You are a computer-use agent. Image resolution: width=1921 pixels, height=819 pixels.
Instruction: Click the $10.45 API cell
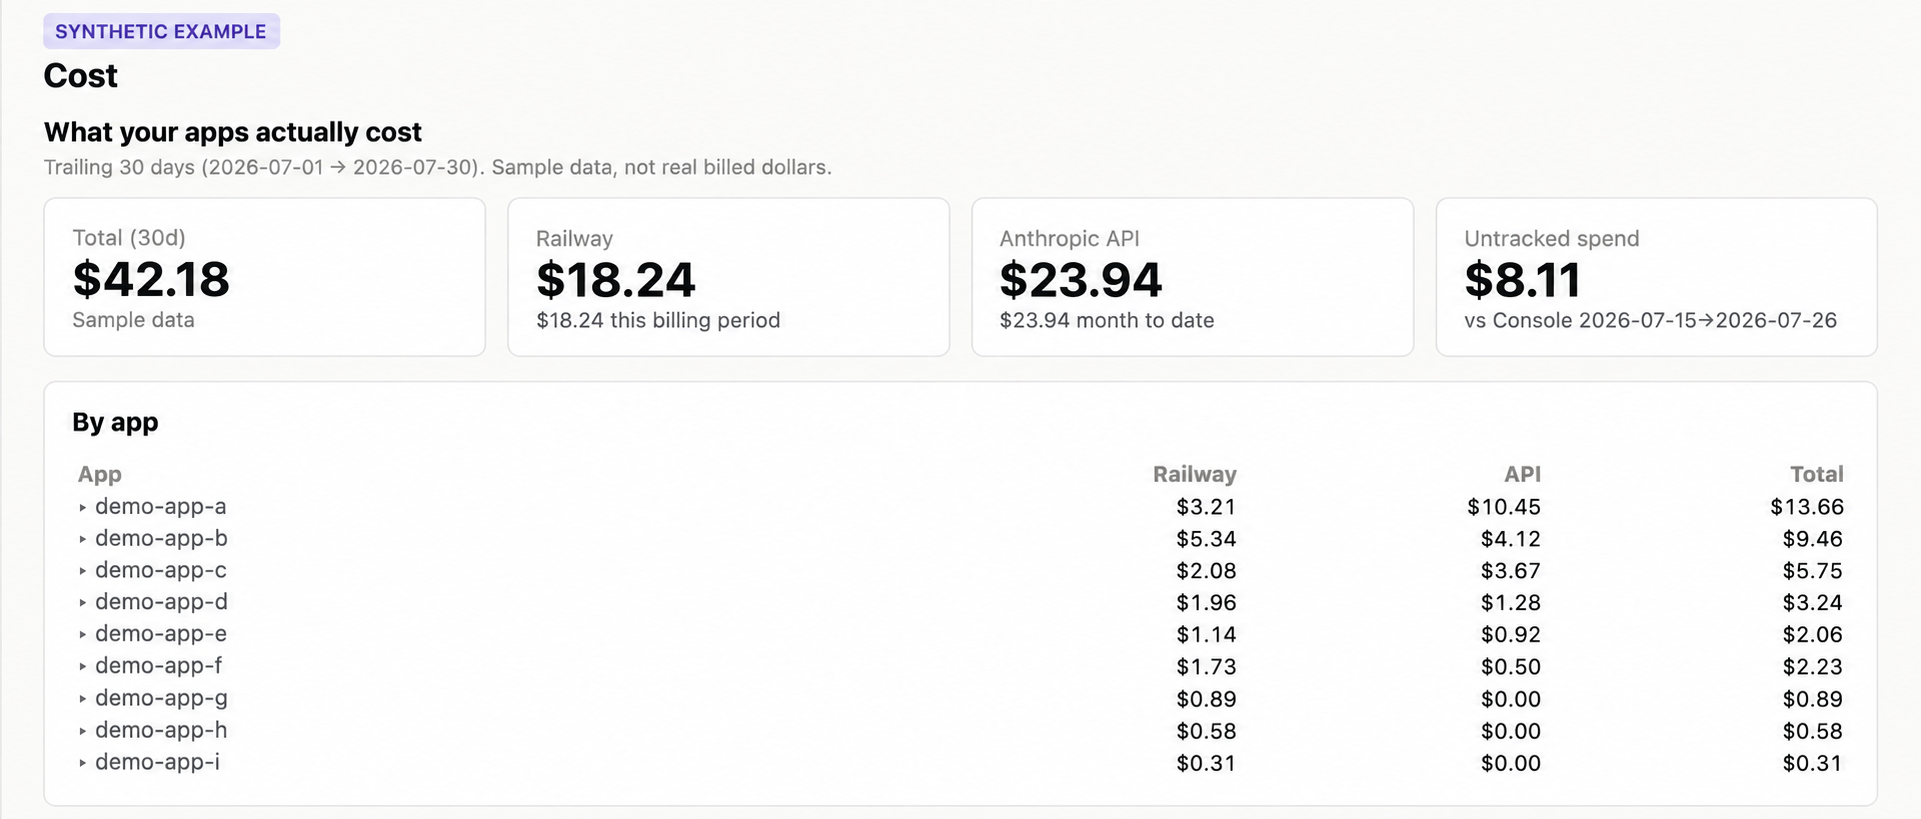[x=1504, y=507]
